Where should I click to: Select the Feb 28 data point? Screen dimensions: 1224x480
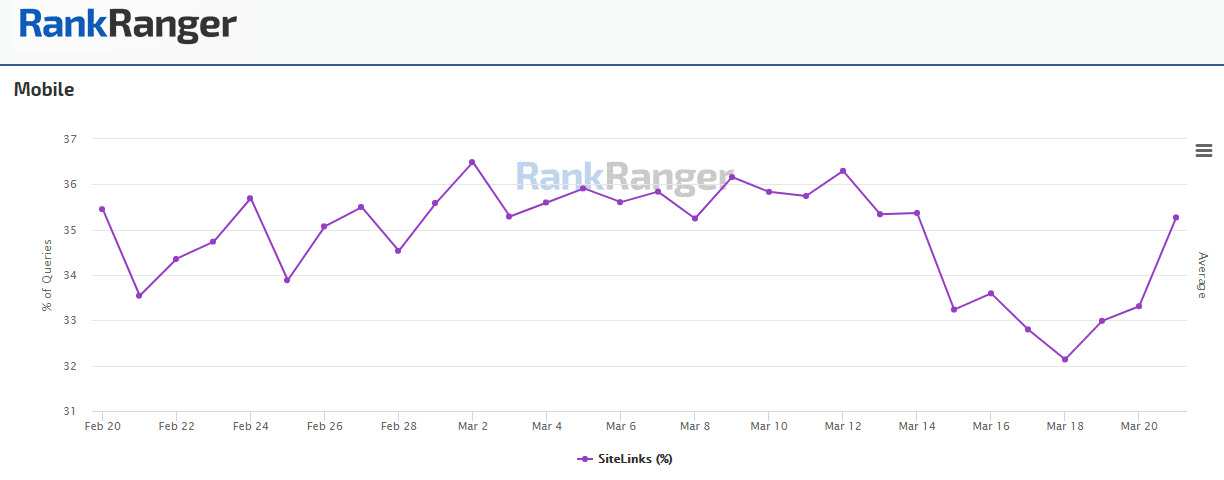[x=398, y=251]
